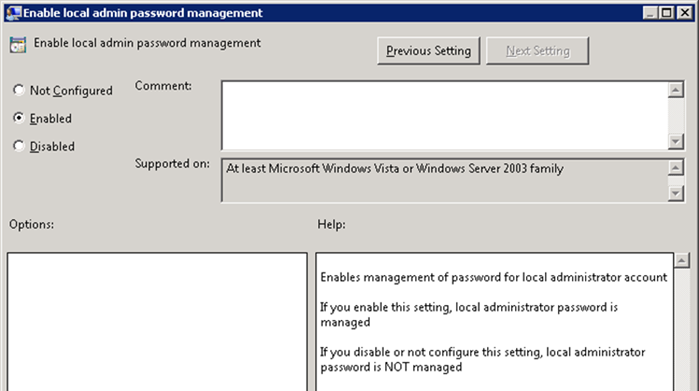The image size is (699, 391).
Task: Click Help pane scroll up arrow
Action: coord(682,260)
